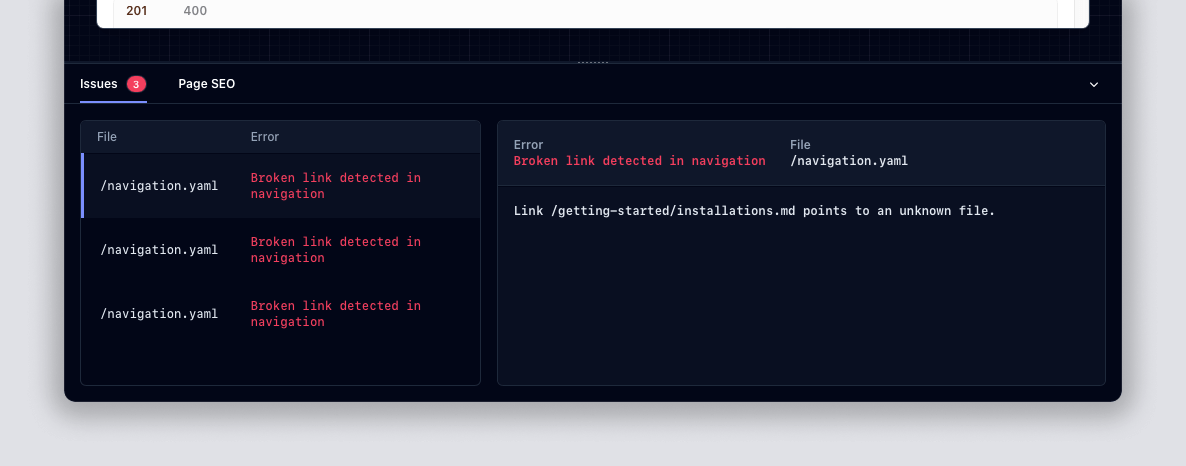This screenshot has width=1186, height=466.
Task: Click the third row's broken link error text
Action: 335,314
